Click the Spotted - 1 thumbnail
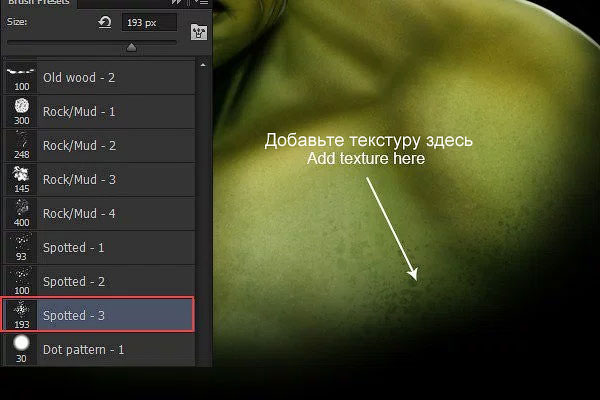 (21, 248)
